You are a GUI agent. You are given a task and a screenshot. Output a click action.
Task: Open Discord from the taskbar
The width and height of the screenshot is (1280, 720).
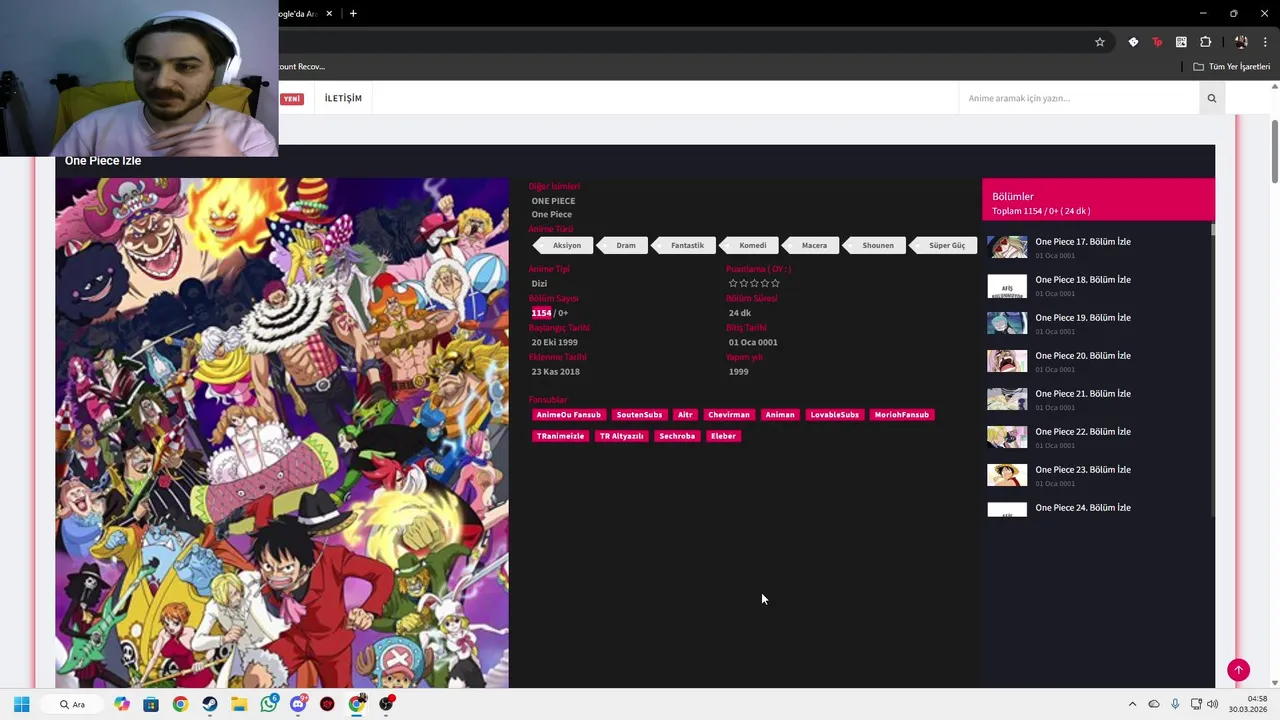298,704
